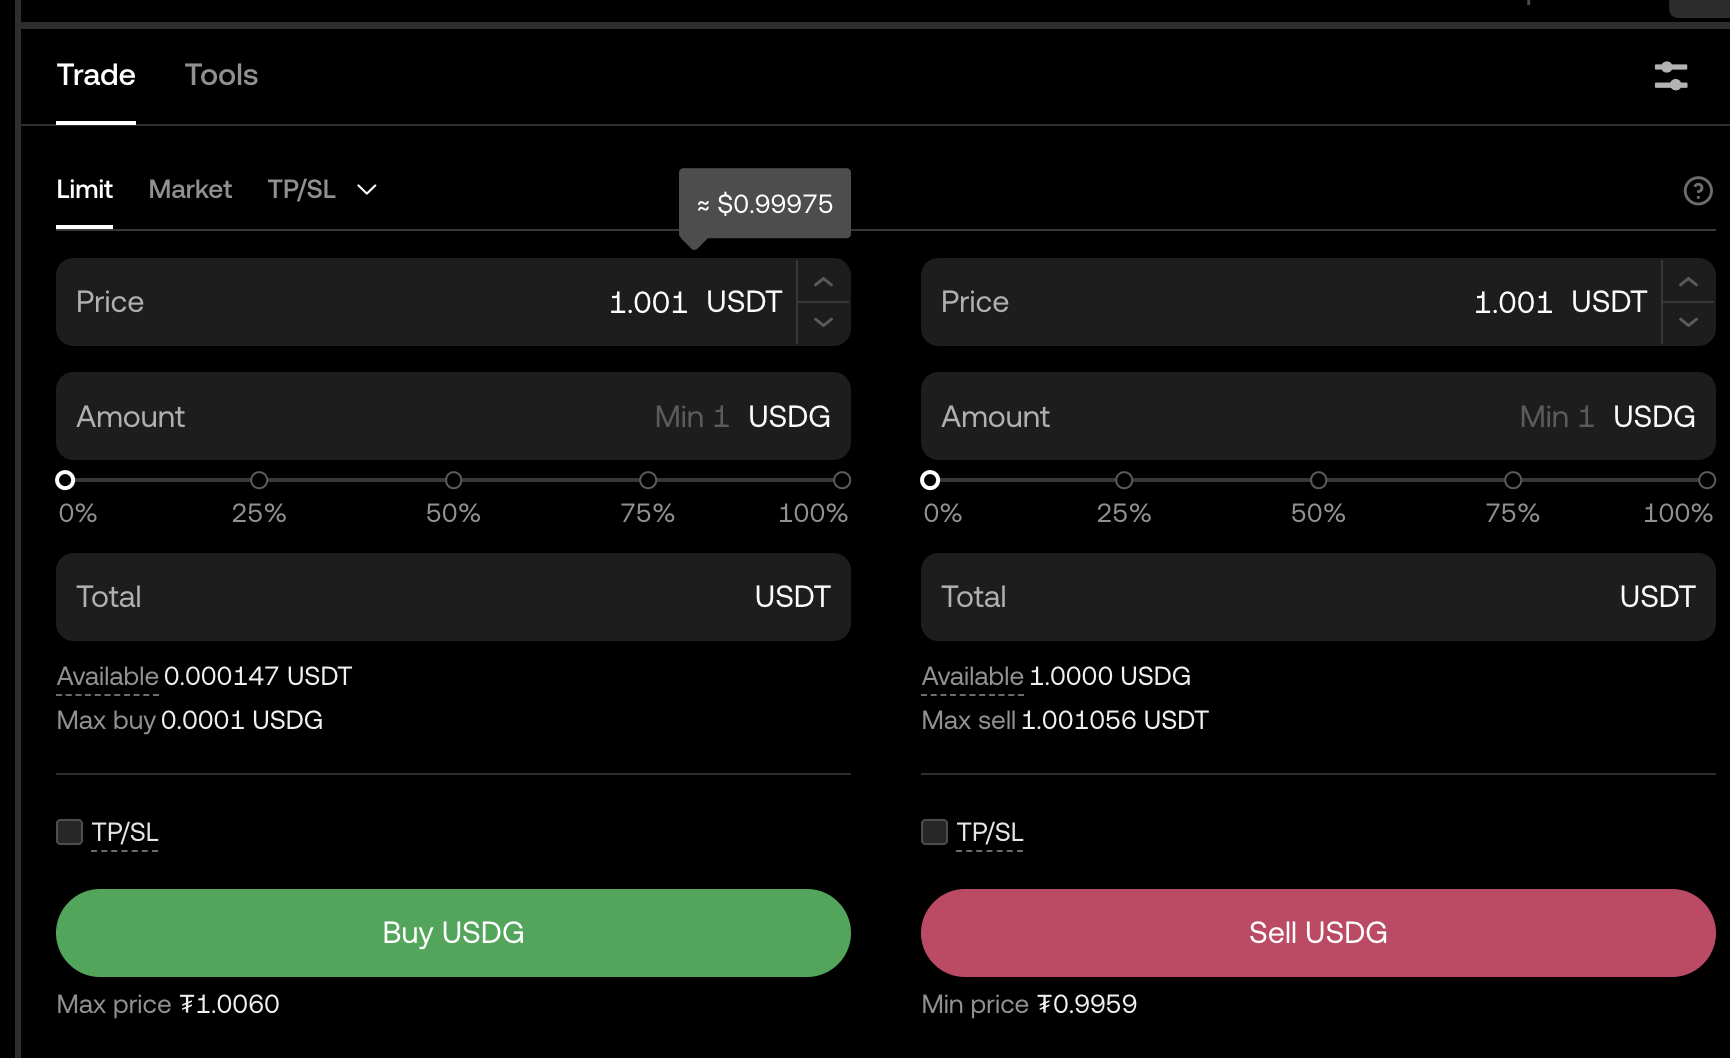Decrease sell price with down arrow
This screenshot has height=1058, width=1730.
(1689, 322)
